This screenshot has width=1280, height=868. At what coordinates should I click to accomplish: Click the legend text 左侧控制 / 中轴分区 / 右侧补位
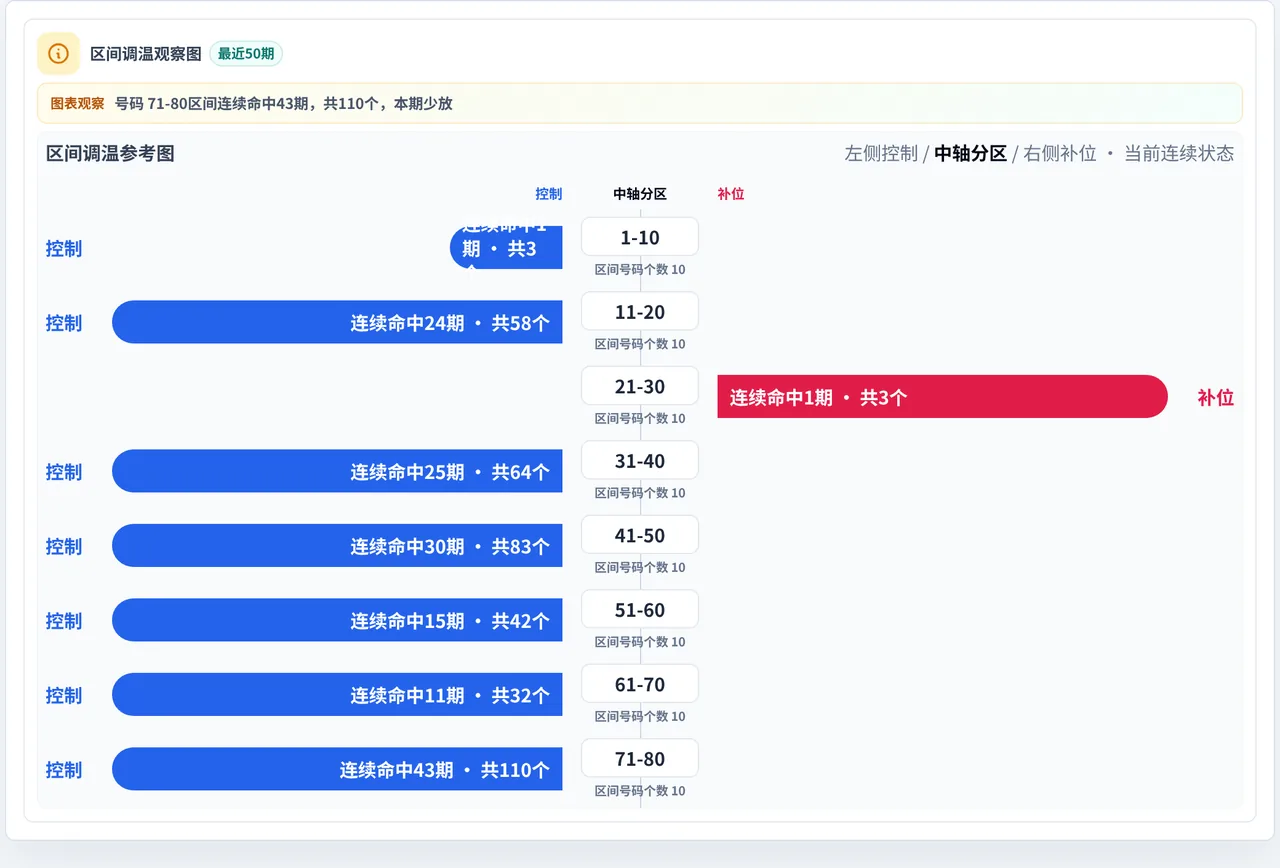(970, 153)
